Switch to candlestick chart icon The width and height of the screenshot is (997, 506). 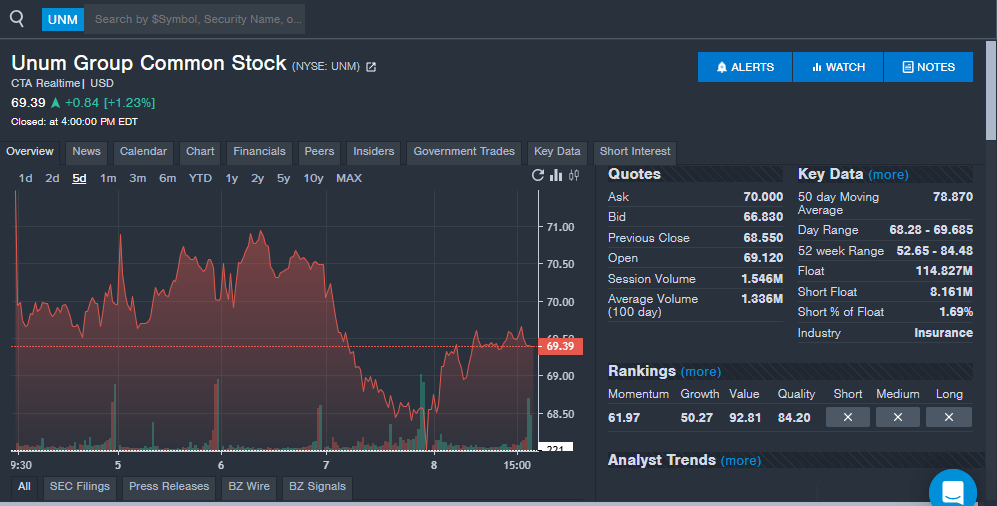pos(574,175)
